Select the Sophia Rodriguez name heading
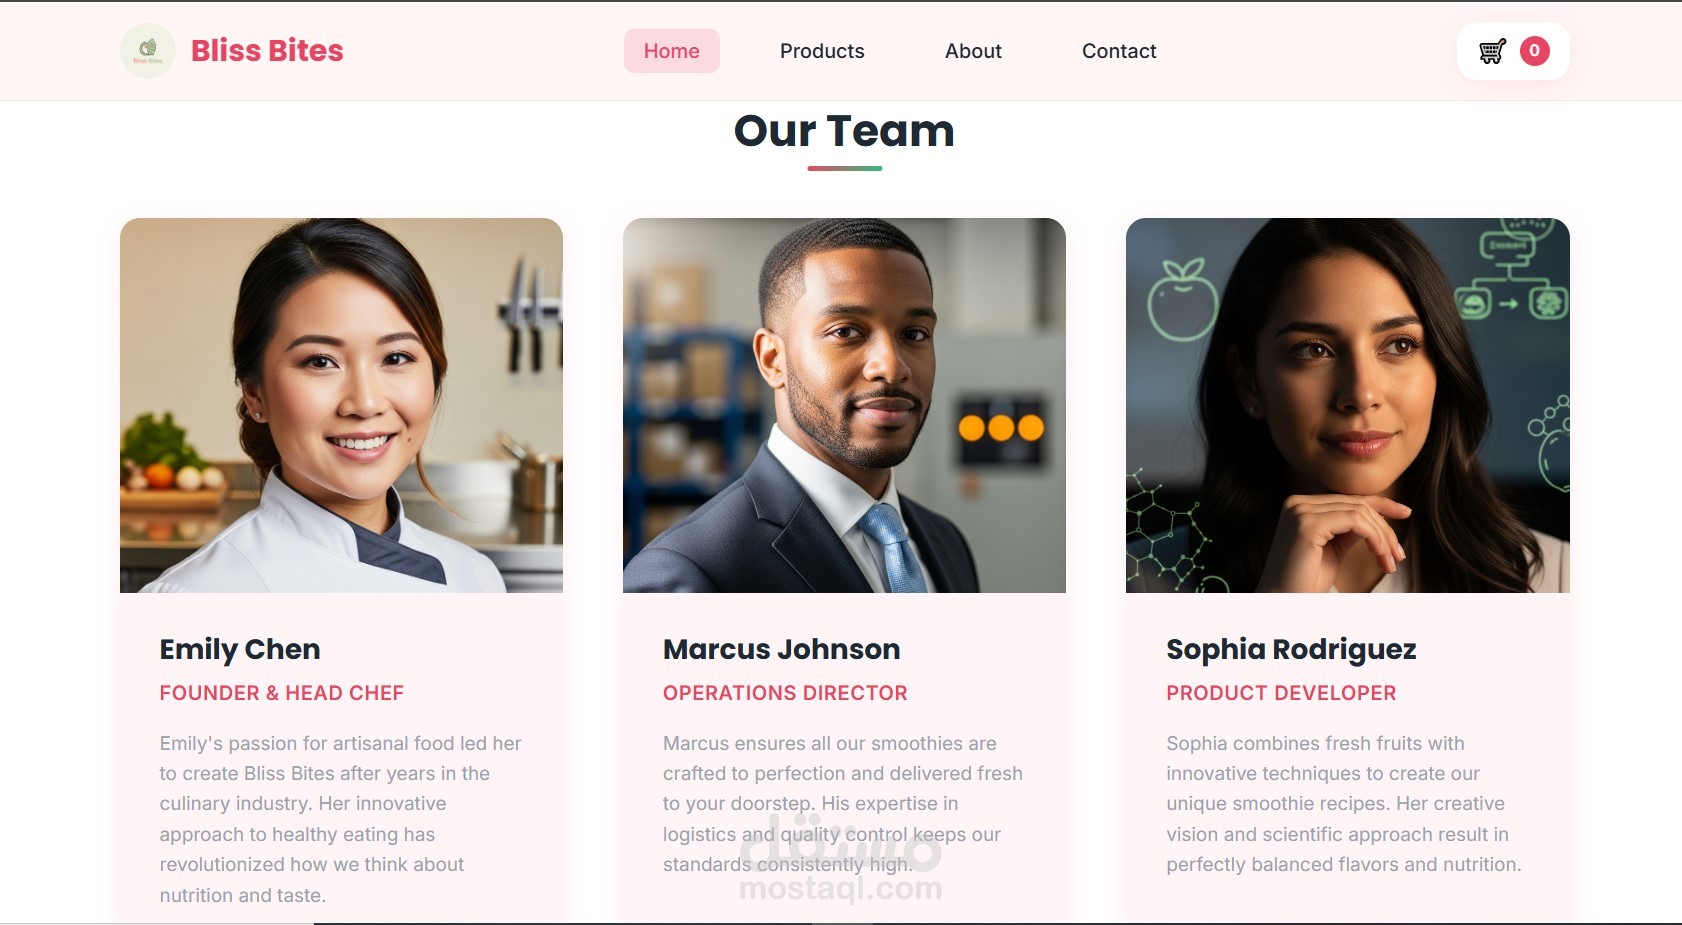The height and width of the screenshot is (925, 1682). [1291, 650]
